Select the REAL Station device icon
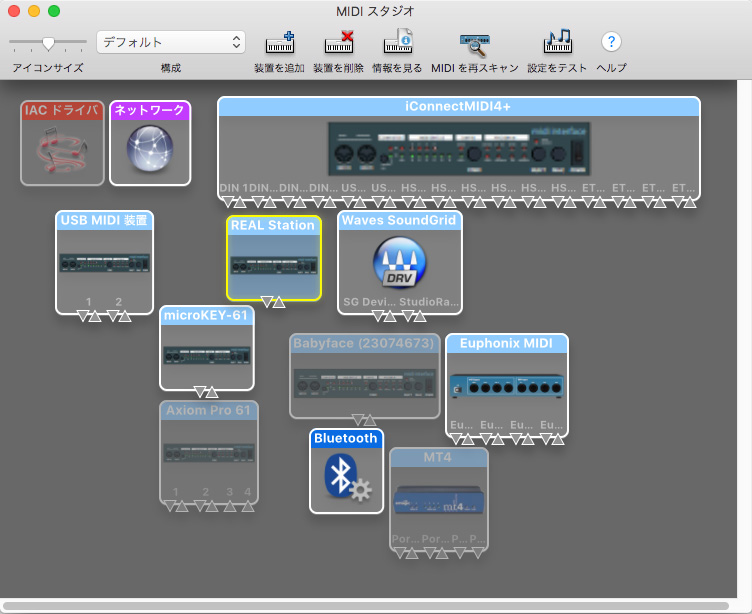 (274, 265)
